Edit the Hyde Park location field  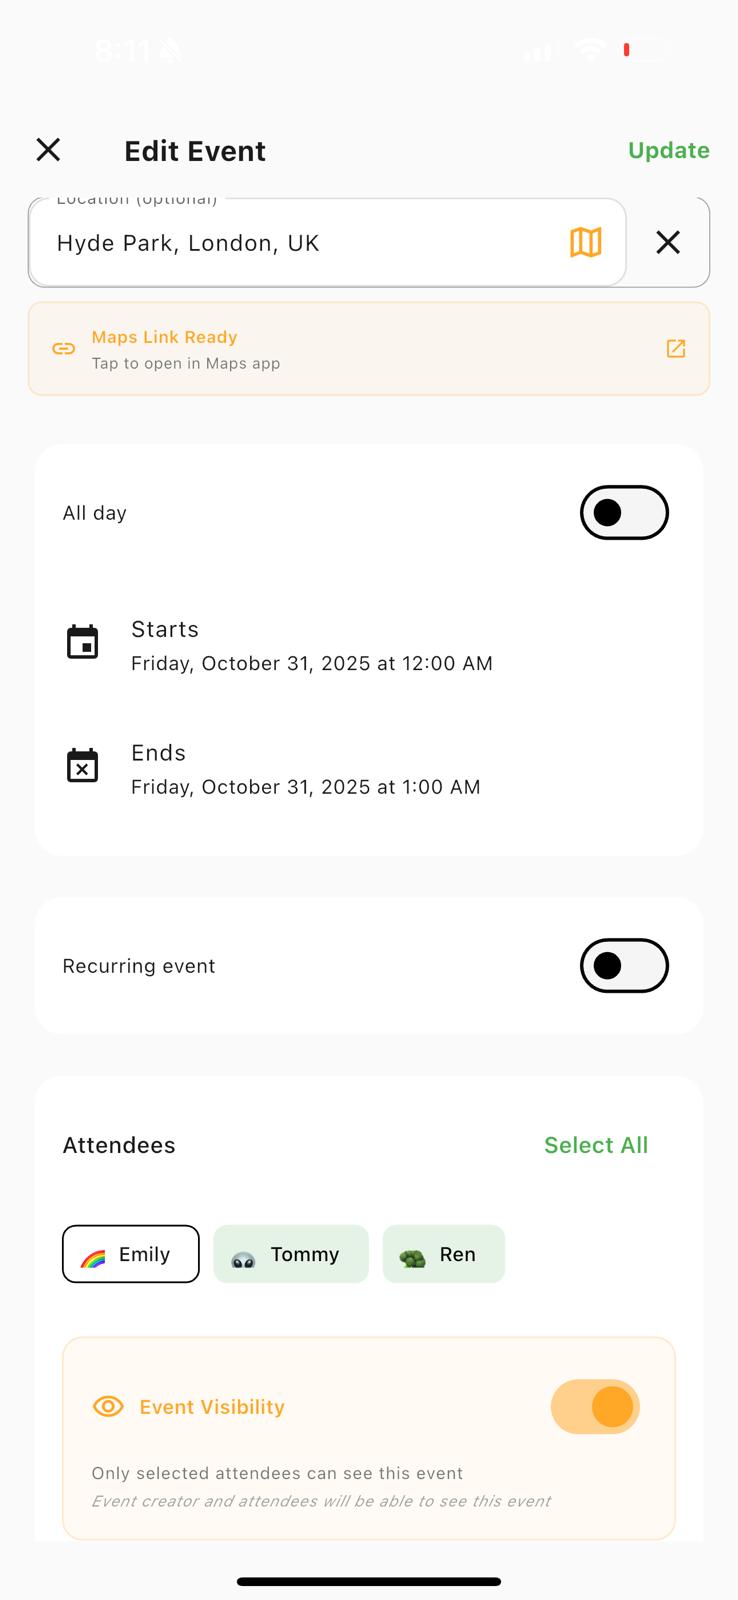click(x=327, y=242)
